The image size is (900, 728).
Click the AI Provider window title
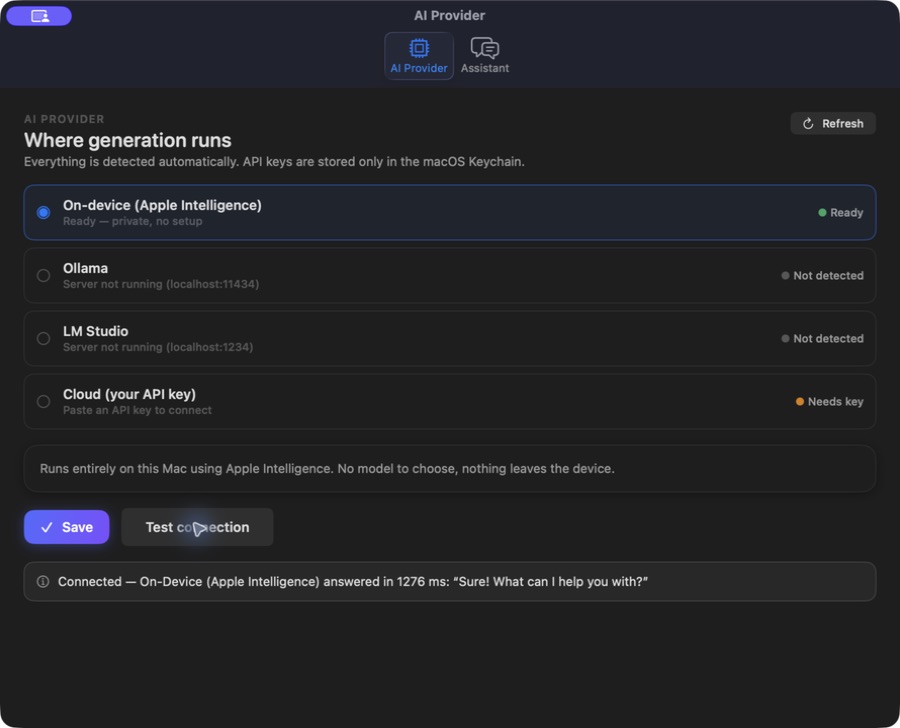point(449,16)
